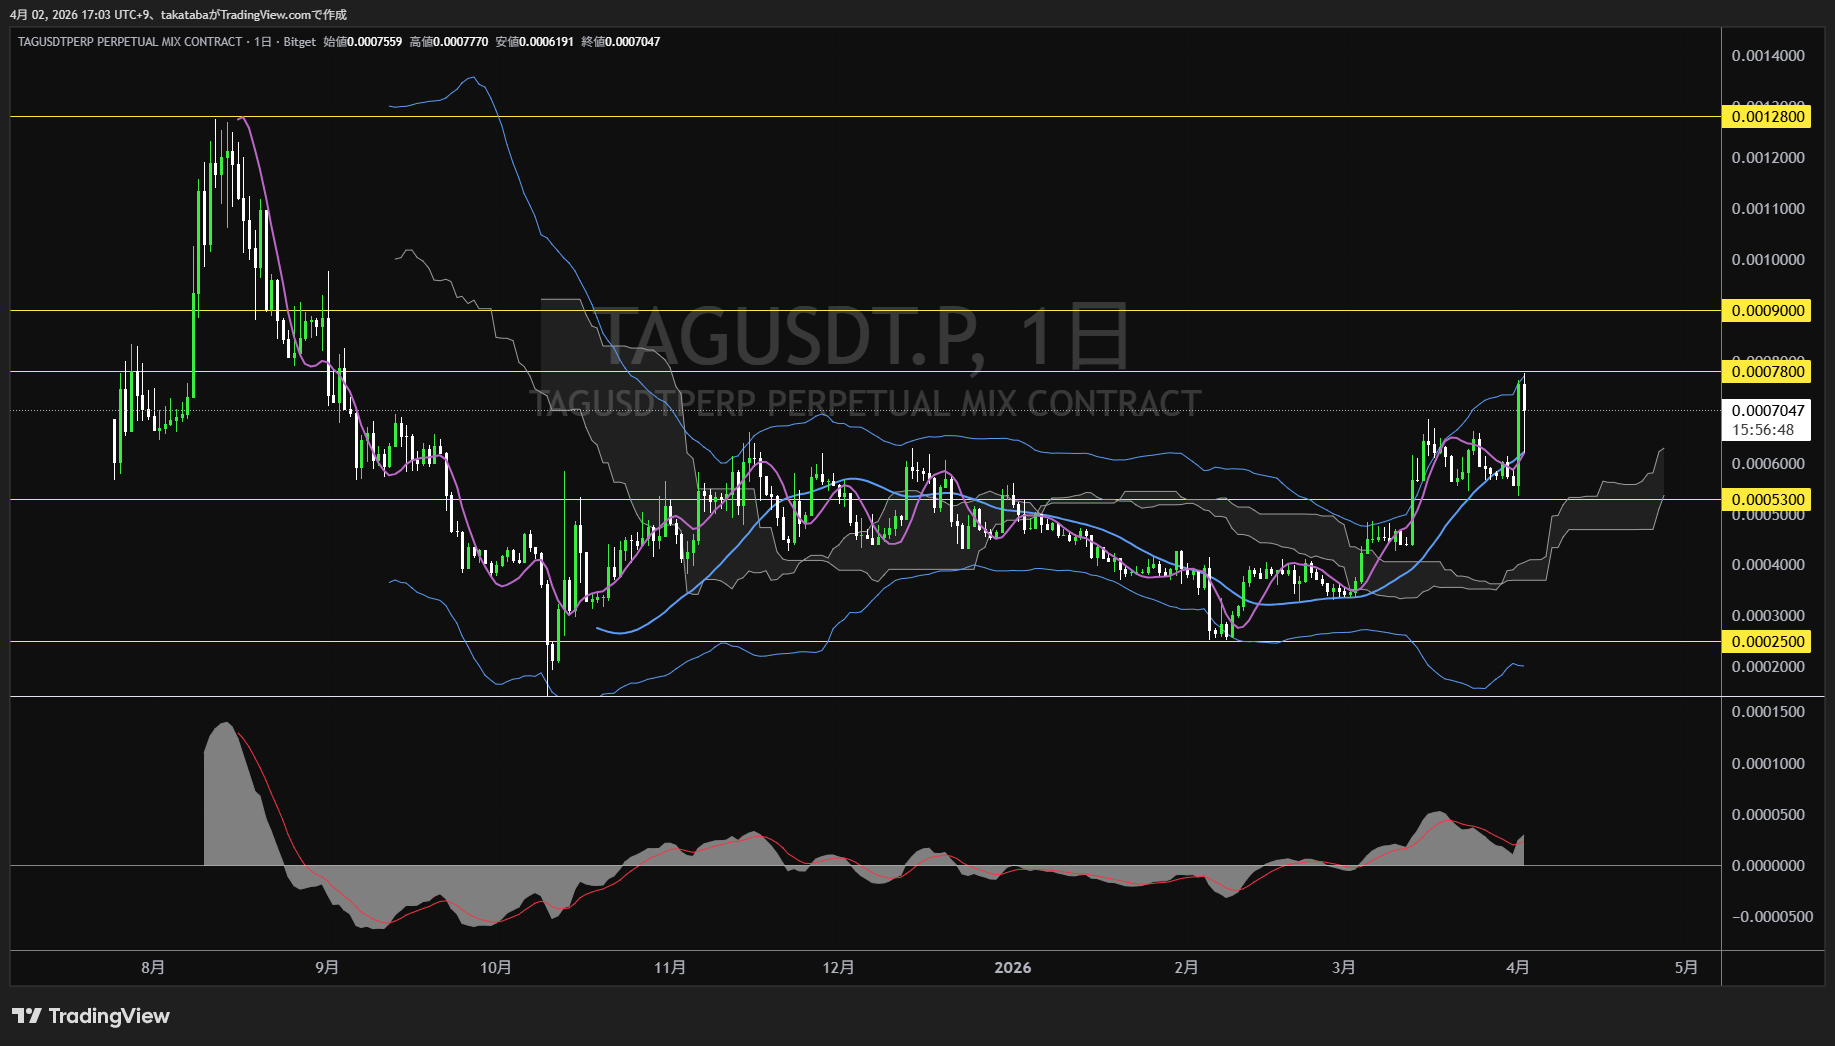Click the 4月 time axis label
Screen dimensions: 1835x1046
point(1517,967)
